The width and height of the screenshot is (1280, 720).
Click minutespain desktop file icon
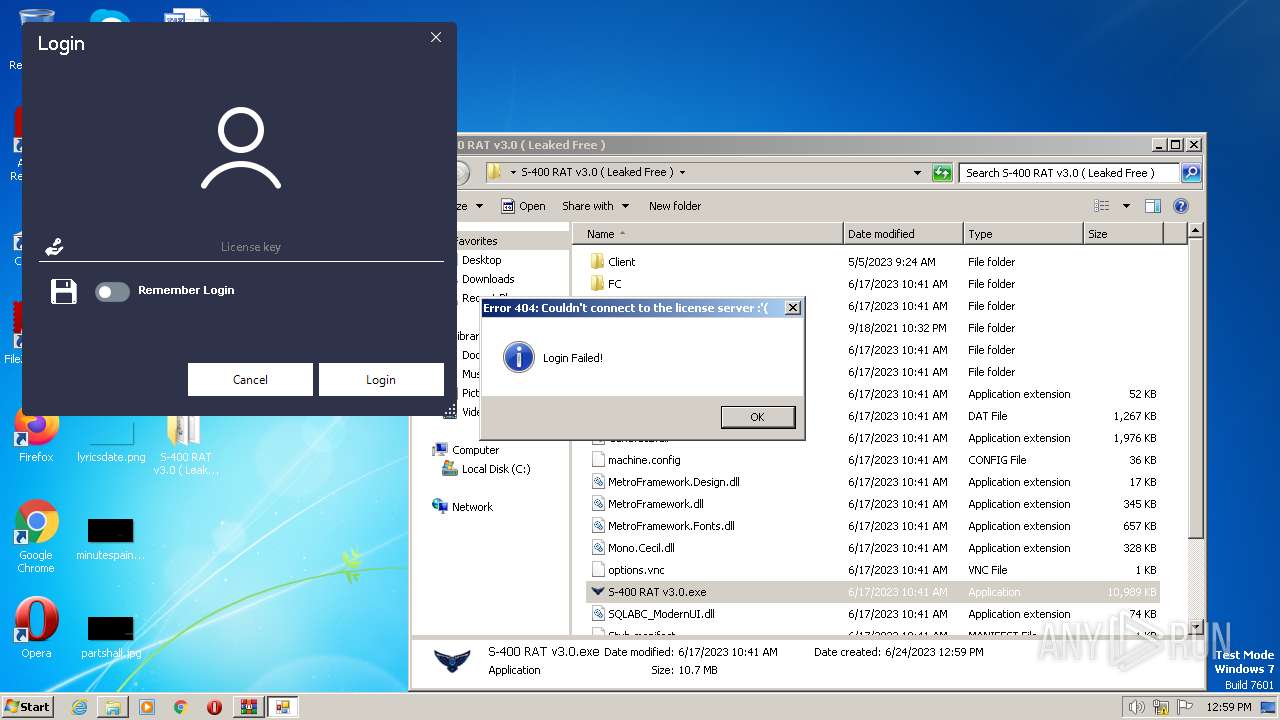(110, 540)
